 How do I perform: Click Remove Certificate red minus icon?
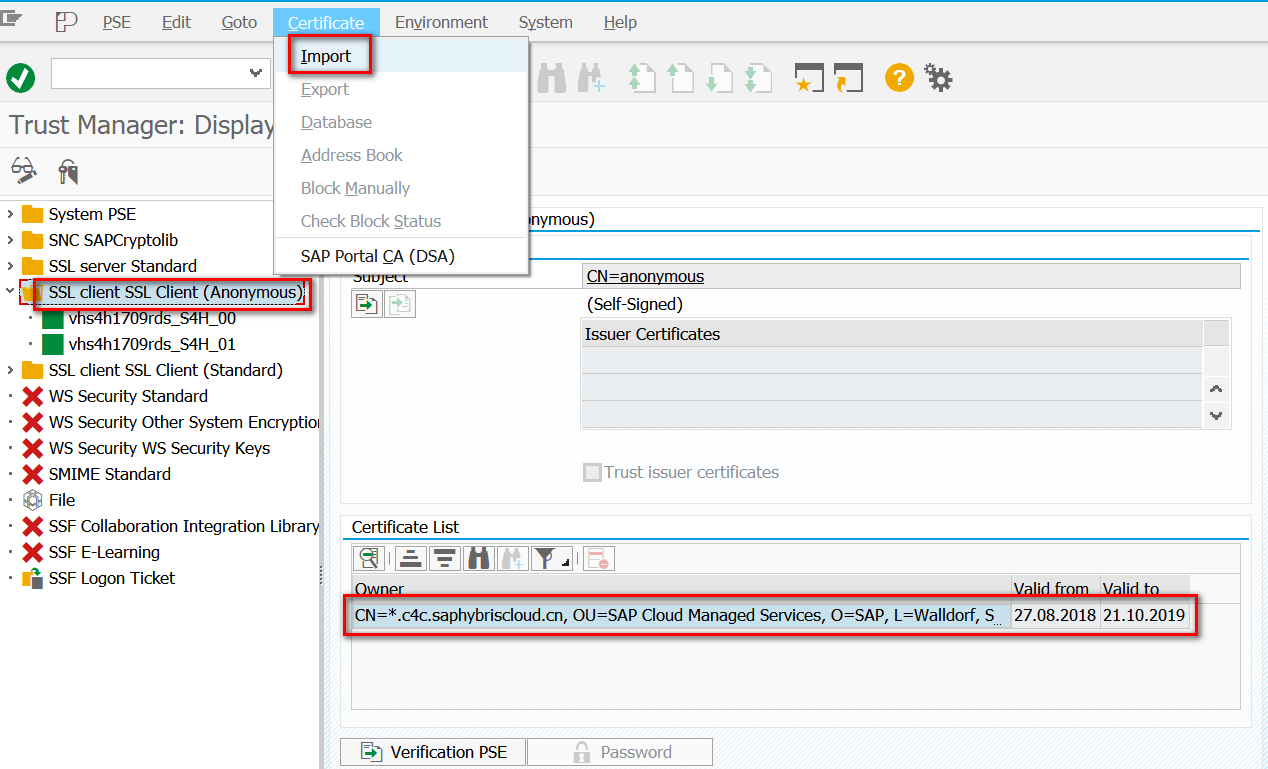599,559
